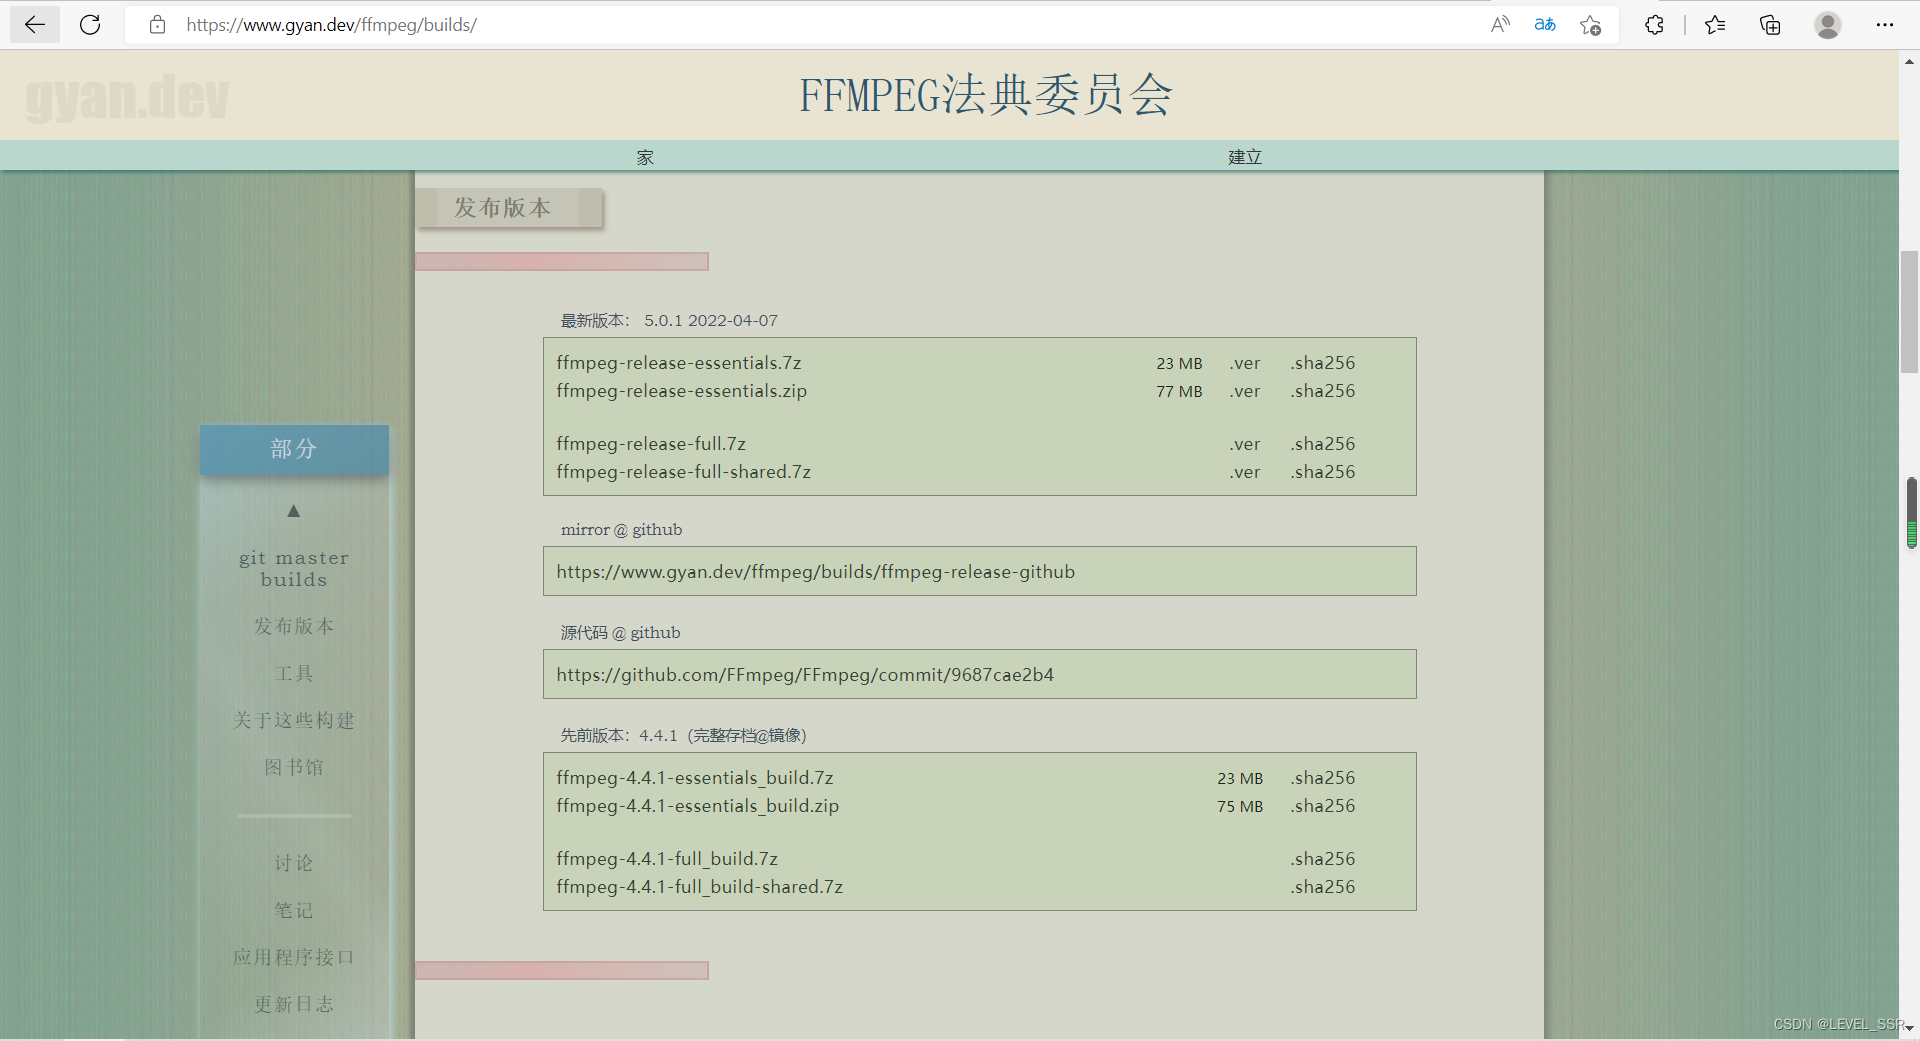The image size is (1920, 1041).
Task: Download ffmpeg-release-full.7z
Action: (651, 444)
